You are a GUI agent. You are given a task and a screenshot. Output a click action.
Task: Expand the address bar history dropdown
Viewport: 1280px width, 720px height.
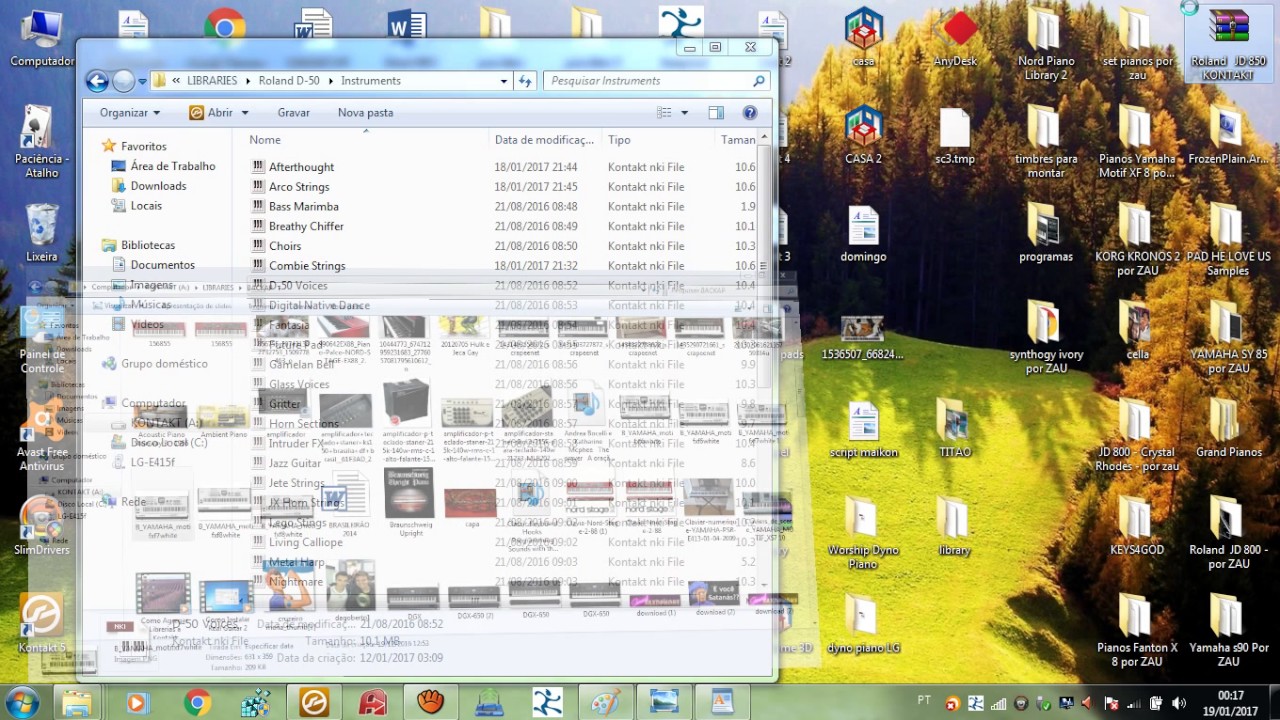coord(503,81)
